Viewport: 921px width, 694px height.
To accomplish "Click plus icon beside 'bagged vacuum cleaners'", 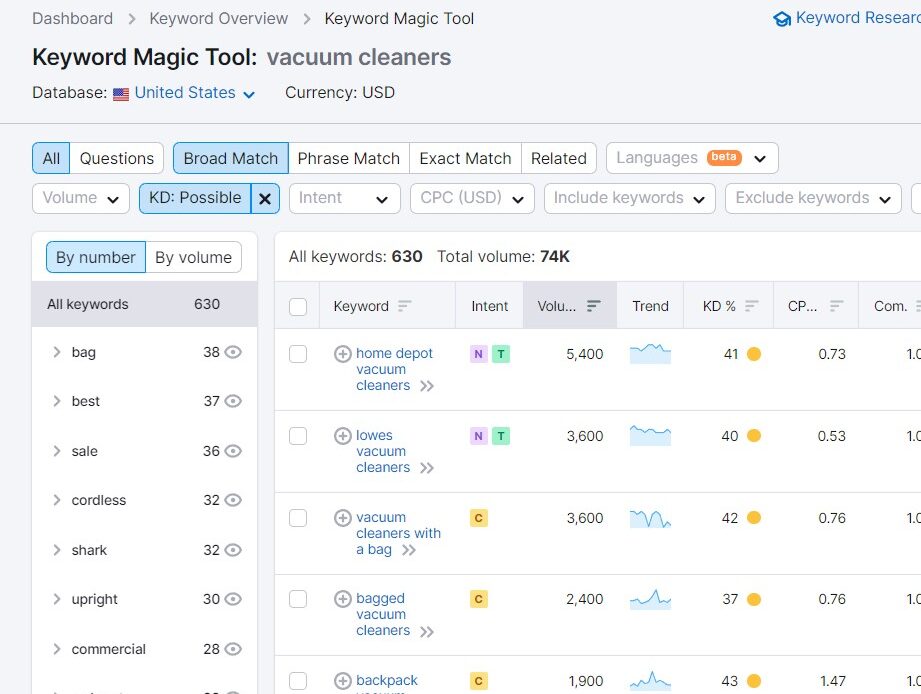I will [342, 599].
